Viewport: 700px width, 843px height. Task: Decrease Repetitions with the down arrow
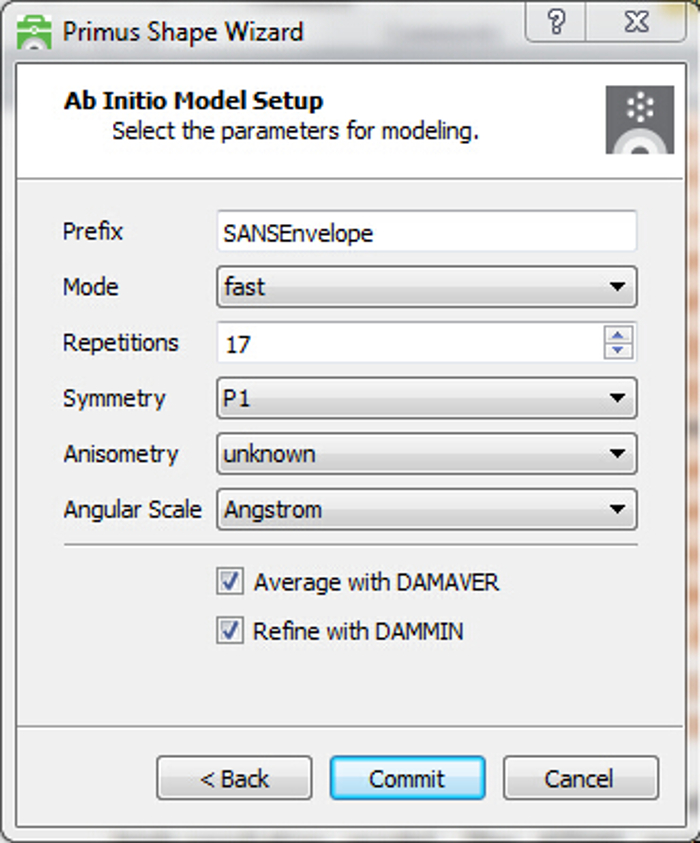click(619, 351)
